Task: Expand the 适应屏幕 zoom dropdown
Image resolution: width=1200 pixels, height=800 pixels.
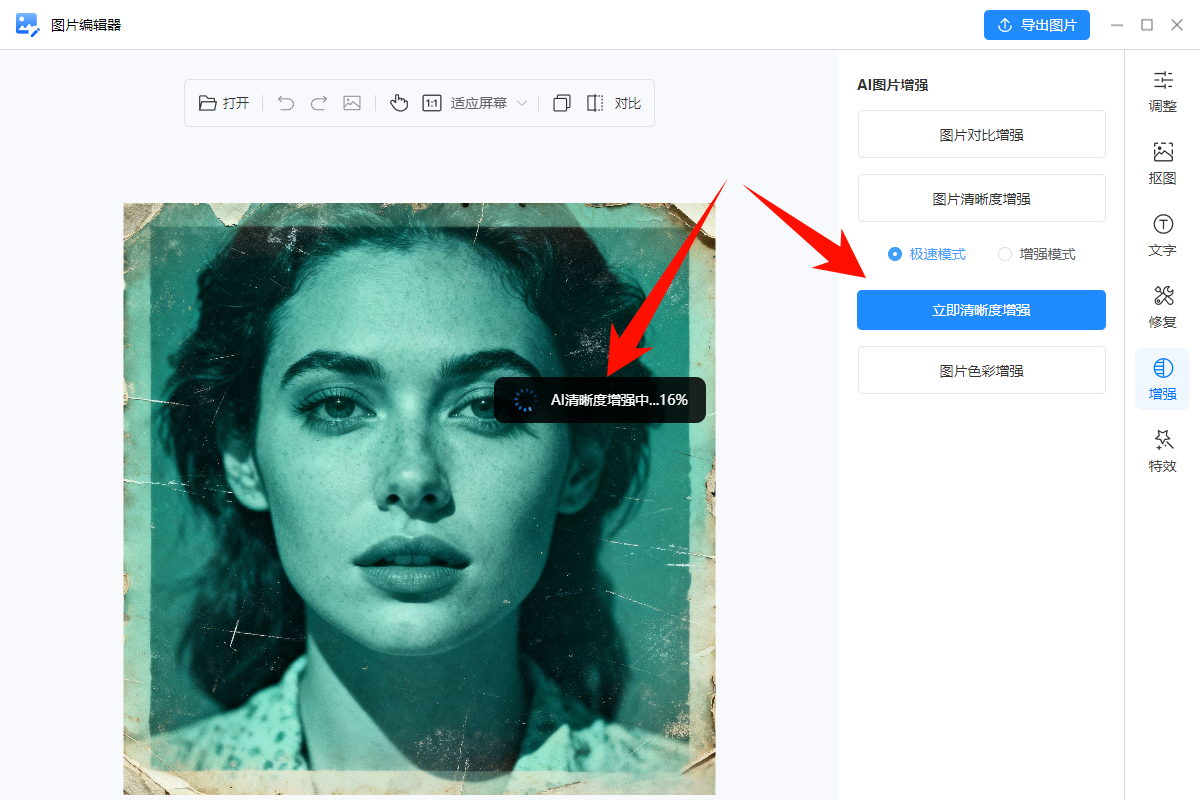Action: (x=521, y=103)
